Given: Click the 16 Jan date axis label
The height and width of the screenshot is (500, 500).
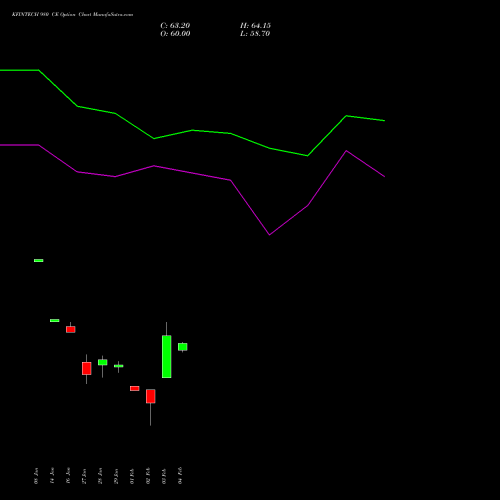Looking at the screenshot, I should click(x=68, y=476).
